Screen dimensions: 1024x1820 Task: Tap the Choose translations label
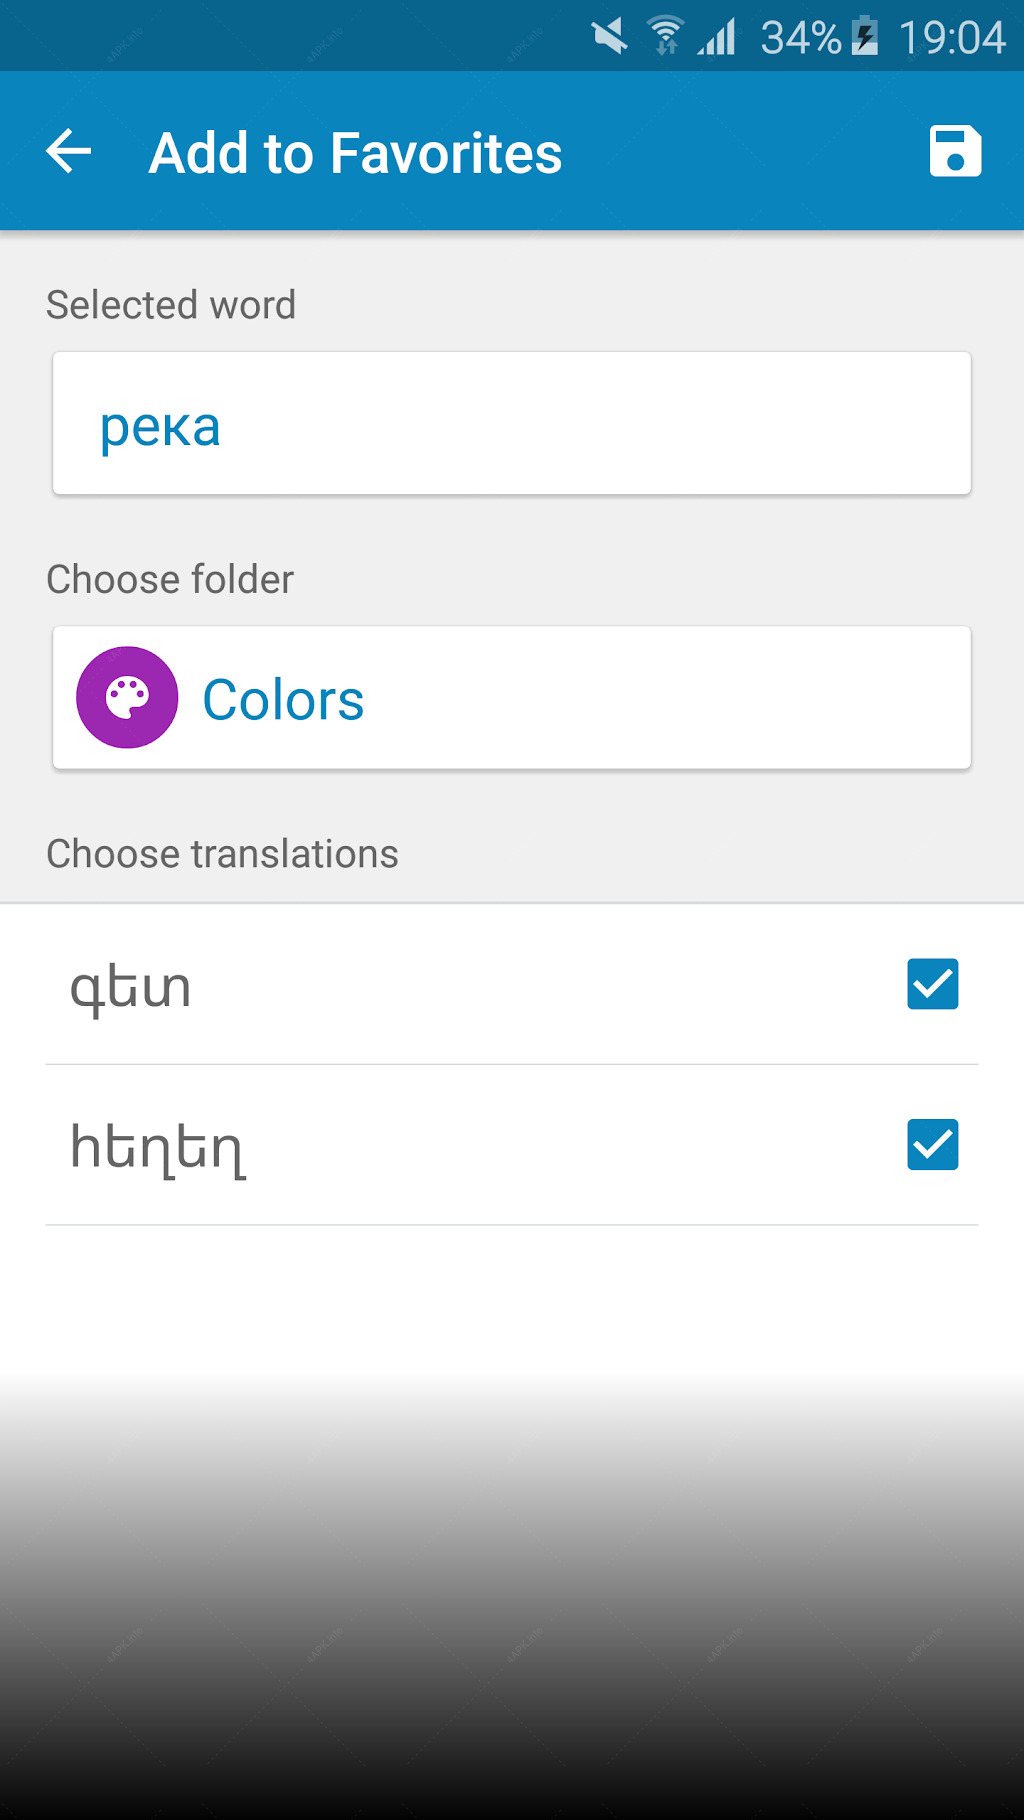(222, 854)
